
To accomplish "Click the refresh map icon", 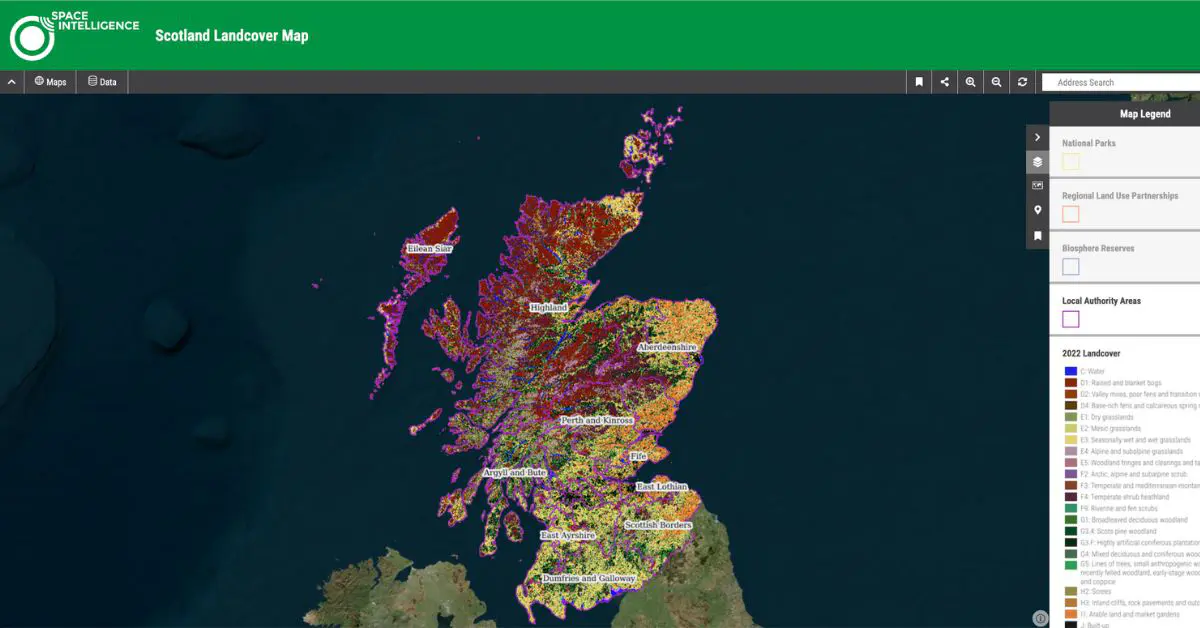I will pyautogui.click(x=1022, y=82).
